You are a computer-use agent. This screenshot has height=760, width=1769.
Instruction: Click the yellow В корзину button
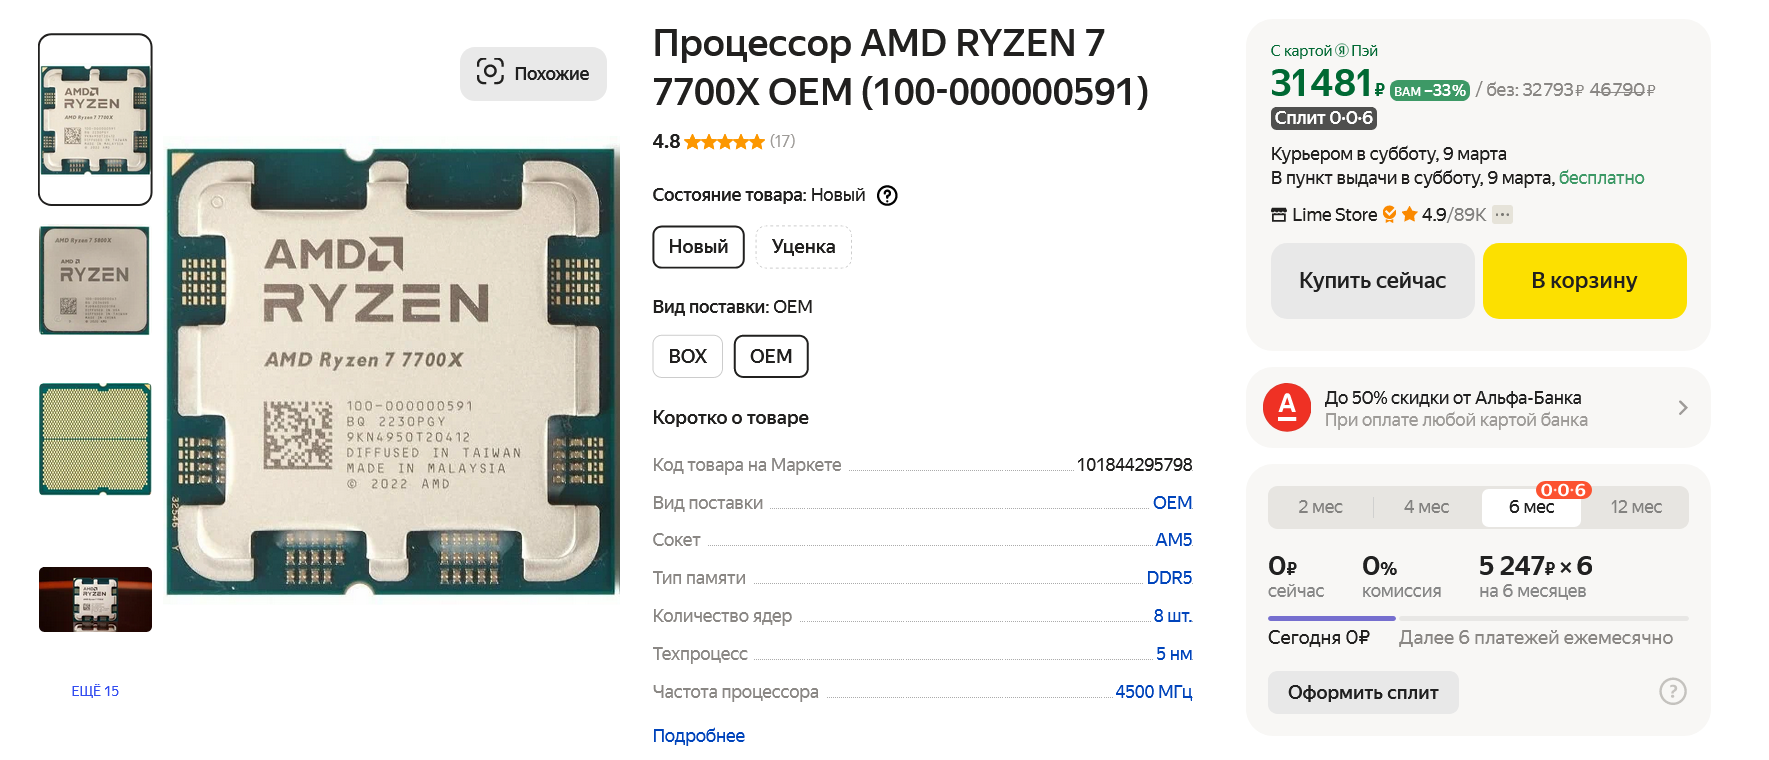[x=1584, y=281]
